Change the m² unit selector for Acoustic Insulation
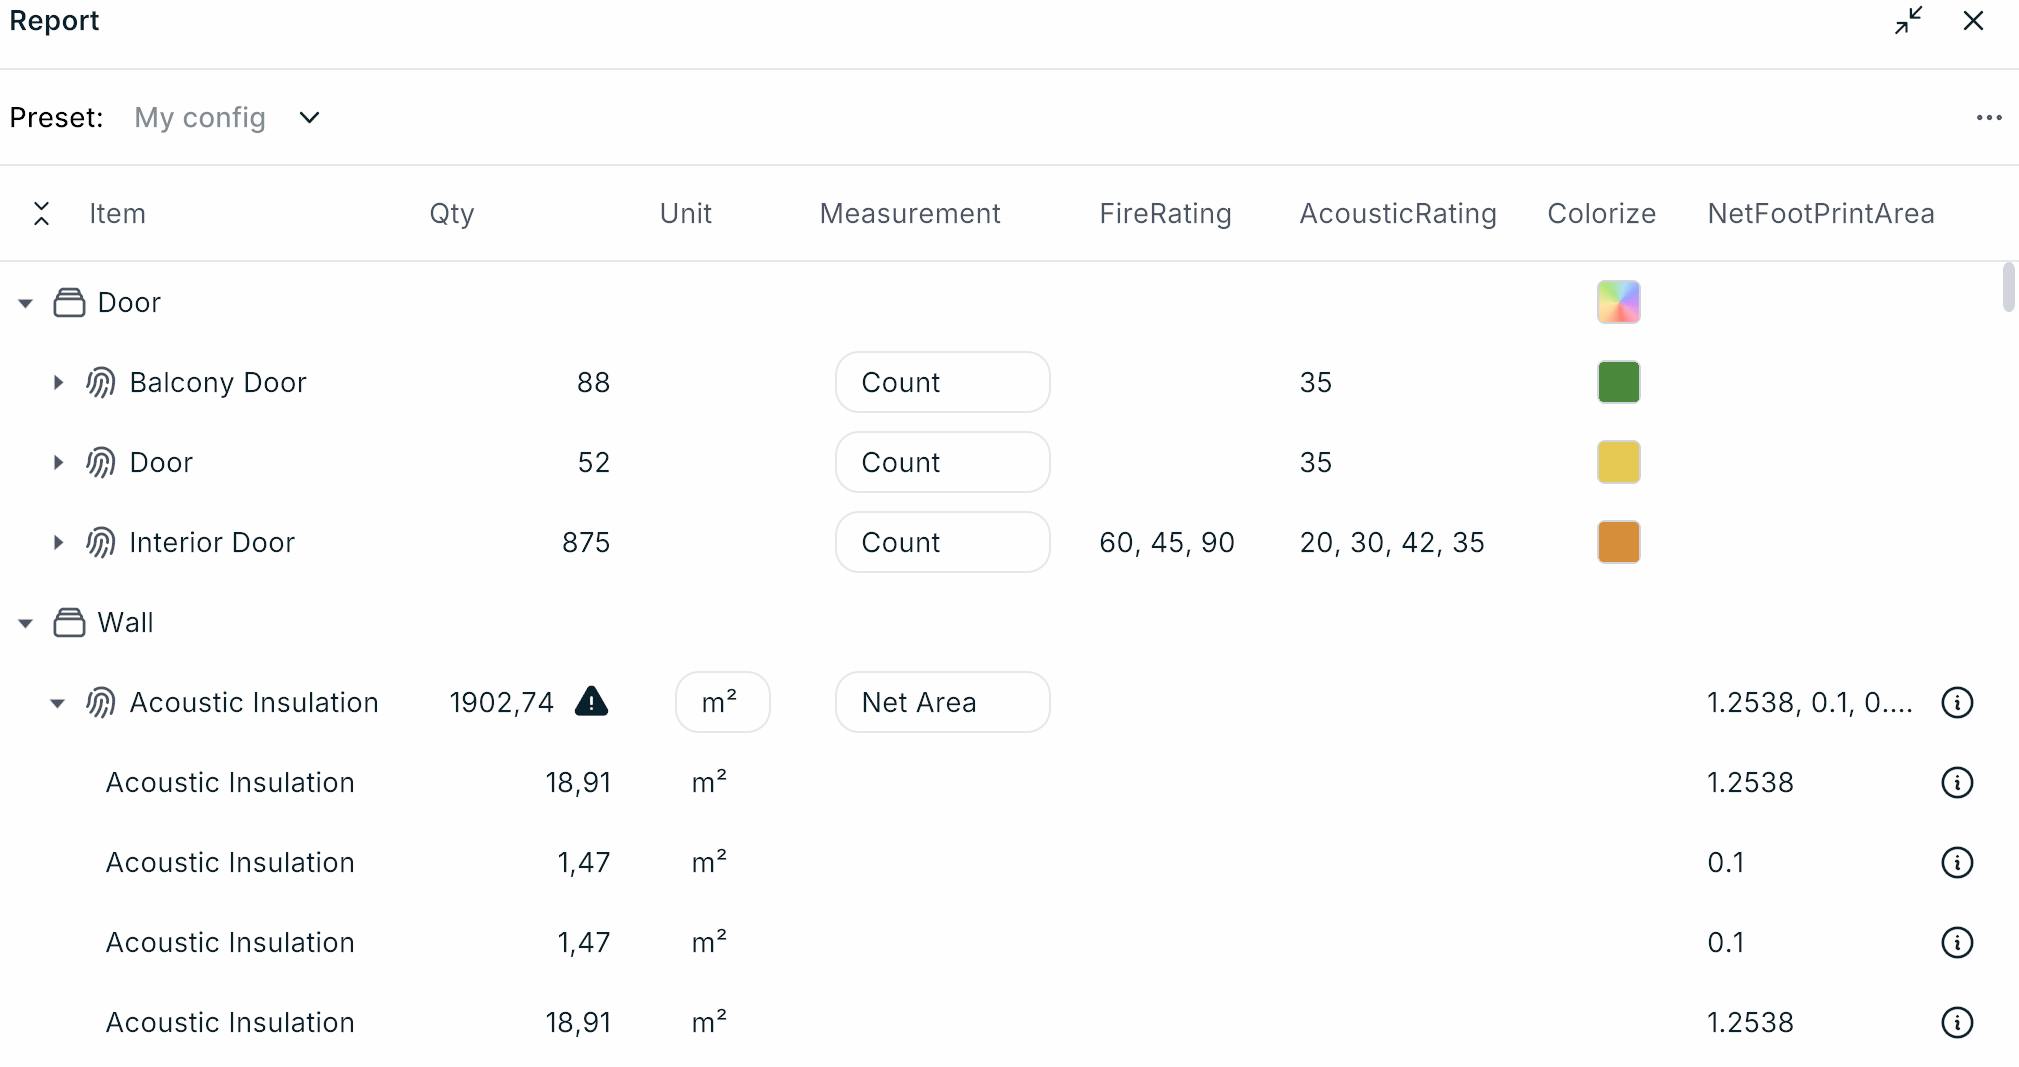The height and width of the screenshot is (1067, 2019). pos(721,703)
